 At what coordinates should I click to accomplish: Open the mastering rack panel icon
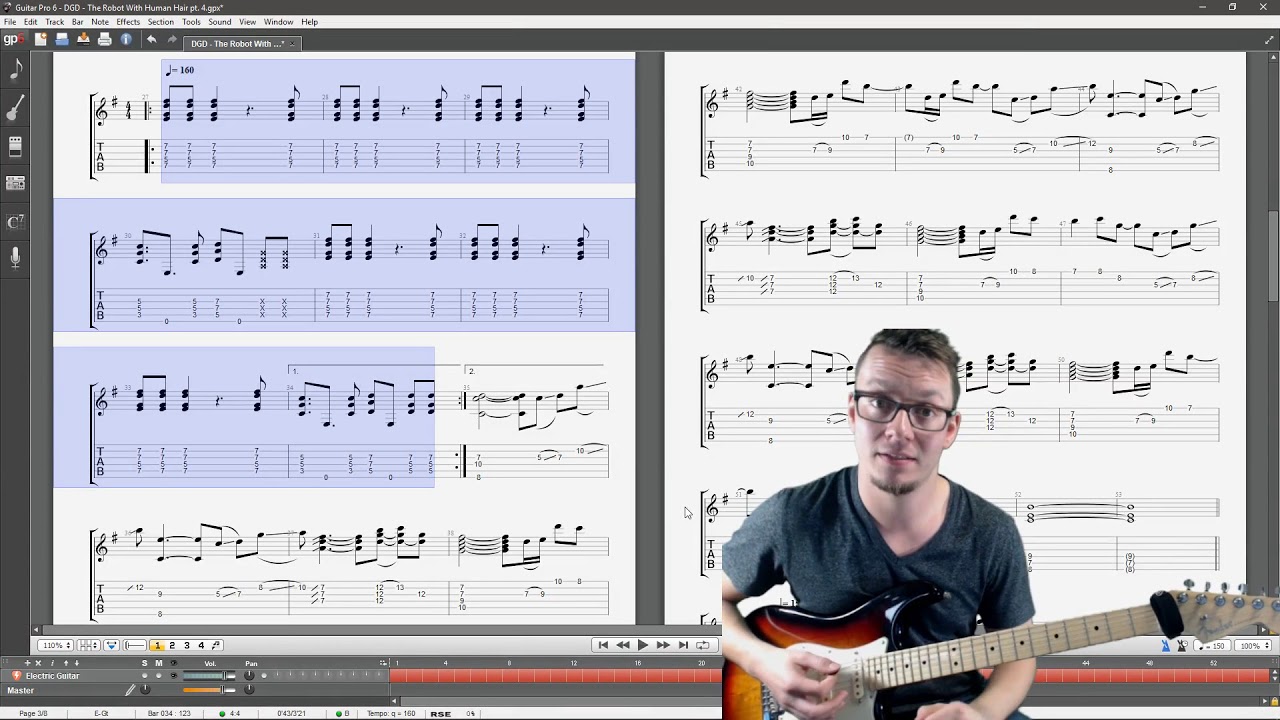click(x=15, y=184)
